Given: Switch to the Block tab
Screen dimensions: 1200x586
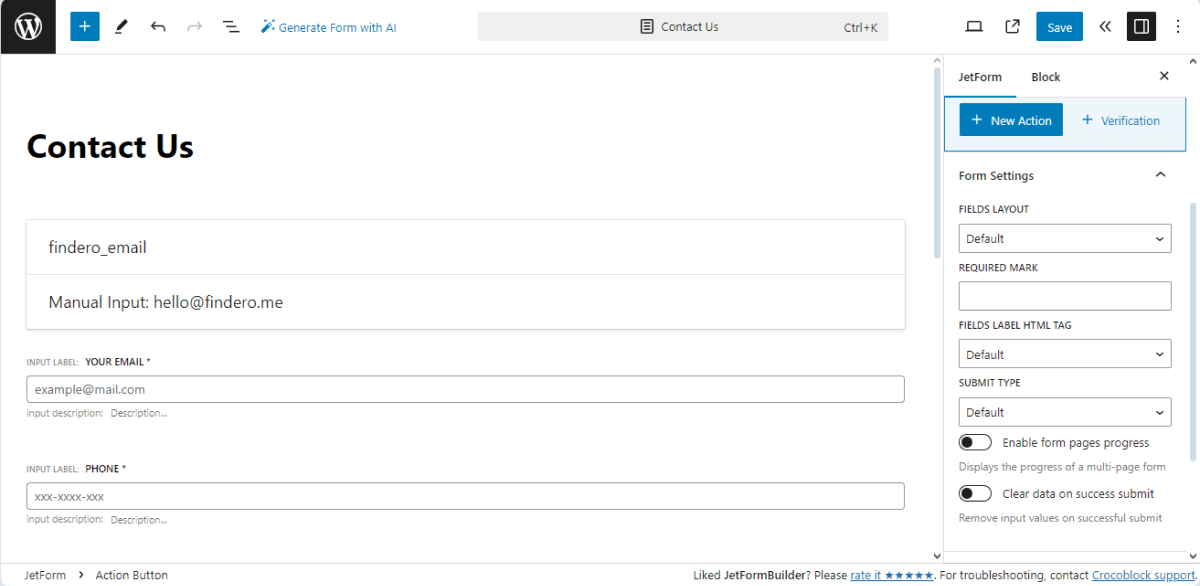Looking at the screenshot, I should click(1045, 76).
